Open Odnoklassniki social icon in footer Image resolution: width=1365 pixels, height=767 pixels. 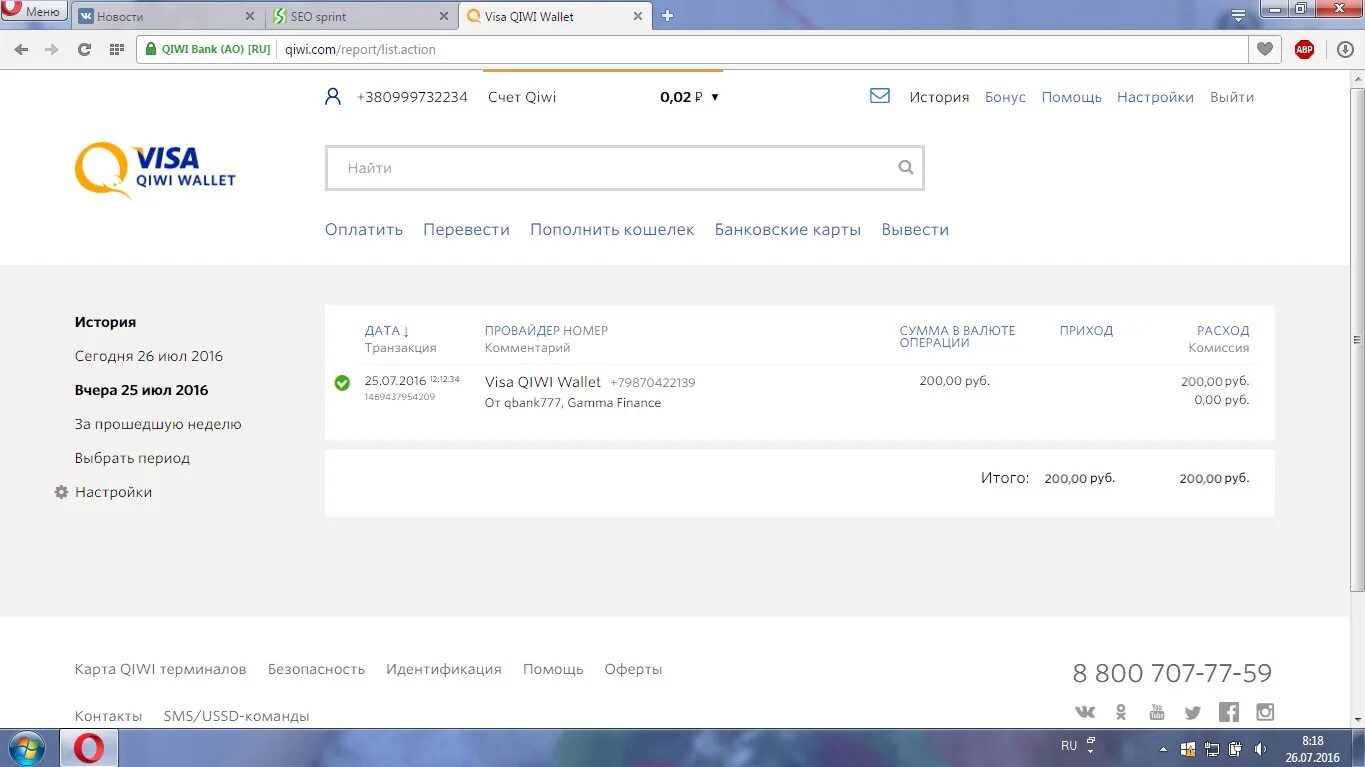click(x=1121, y=712)
